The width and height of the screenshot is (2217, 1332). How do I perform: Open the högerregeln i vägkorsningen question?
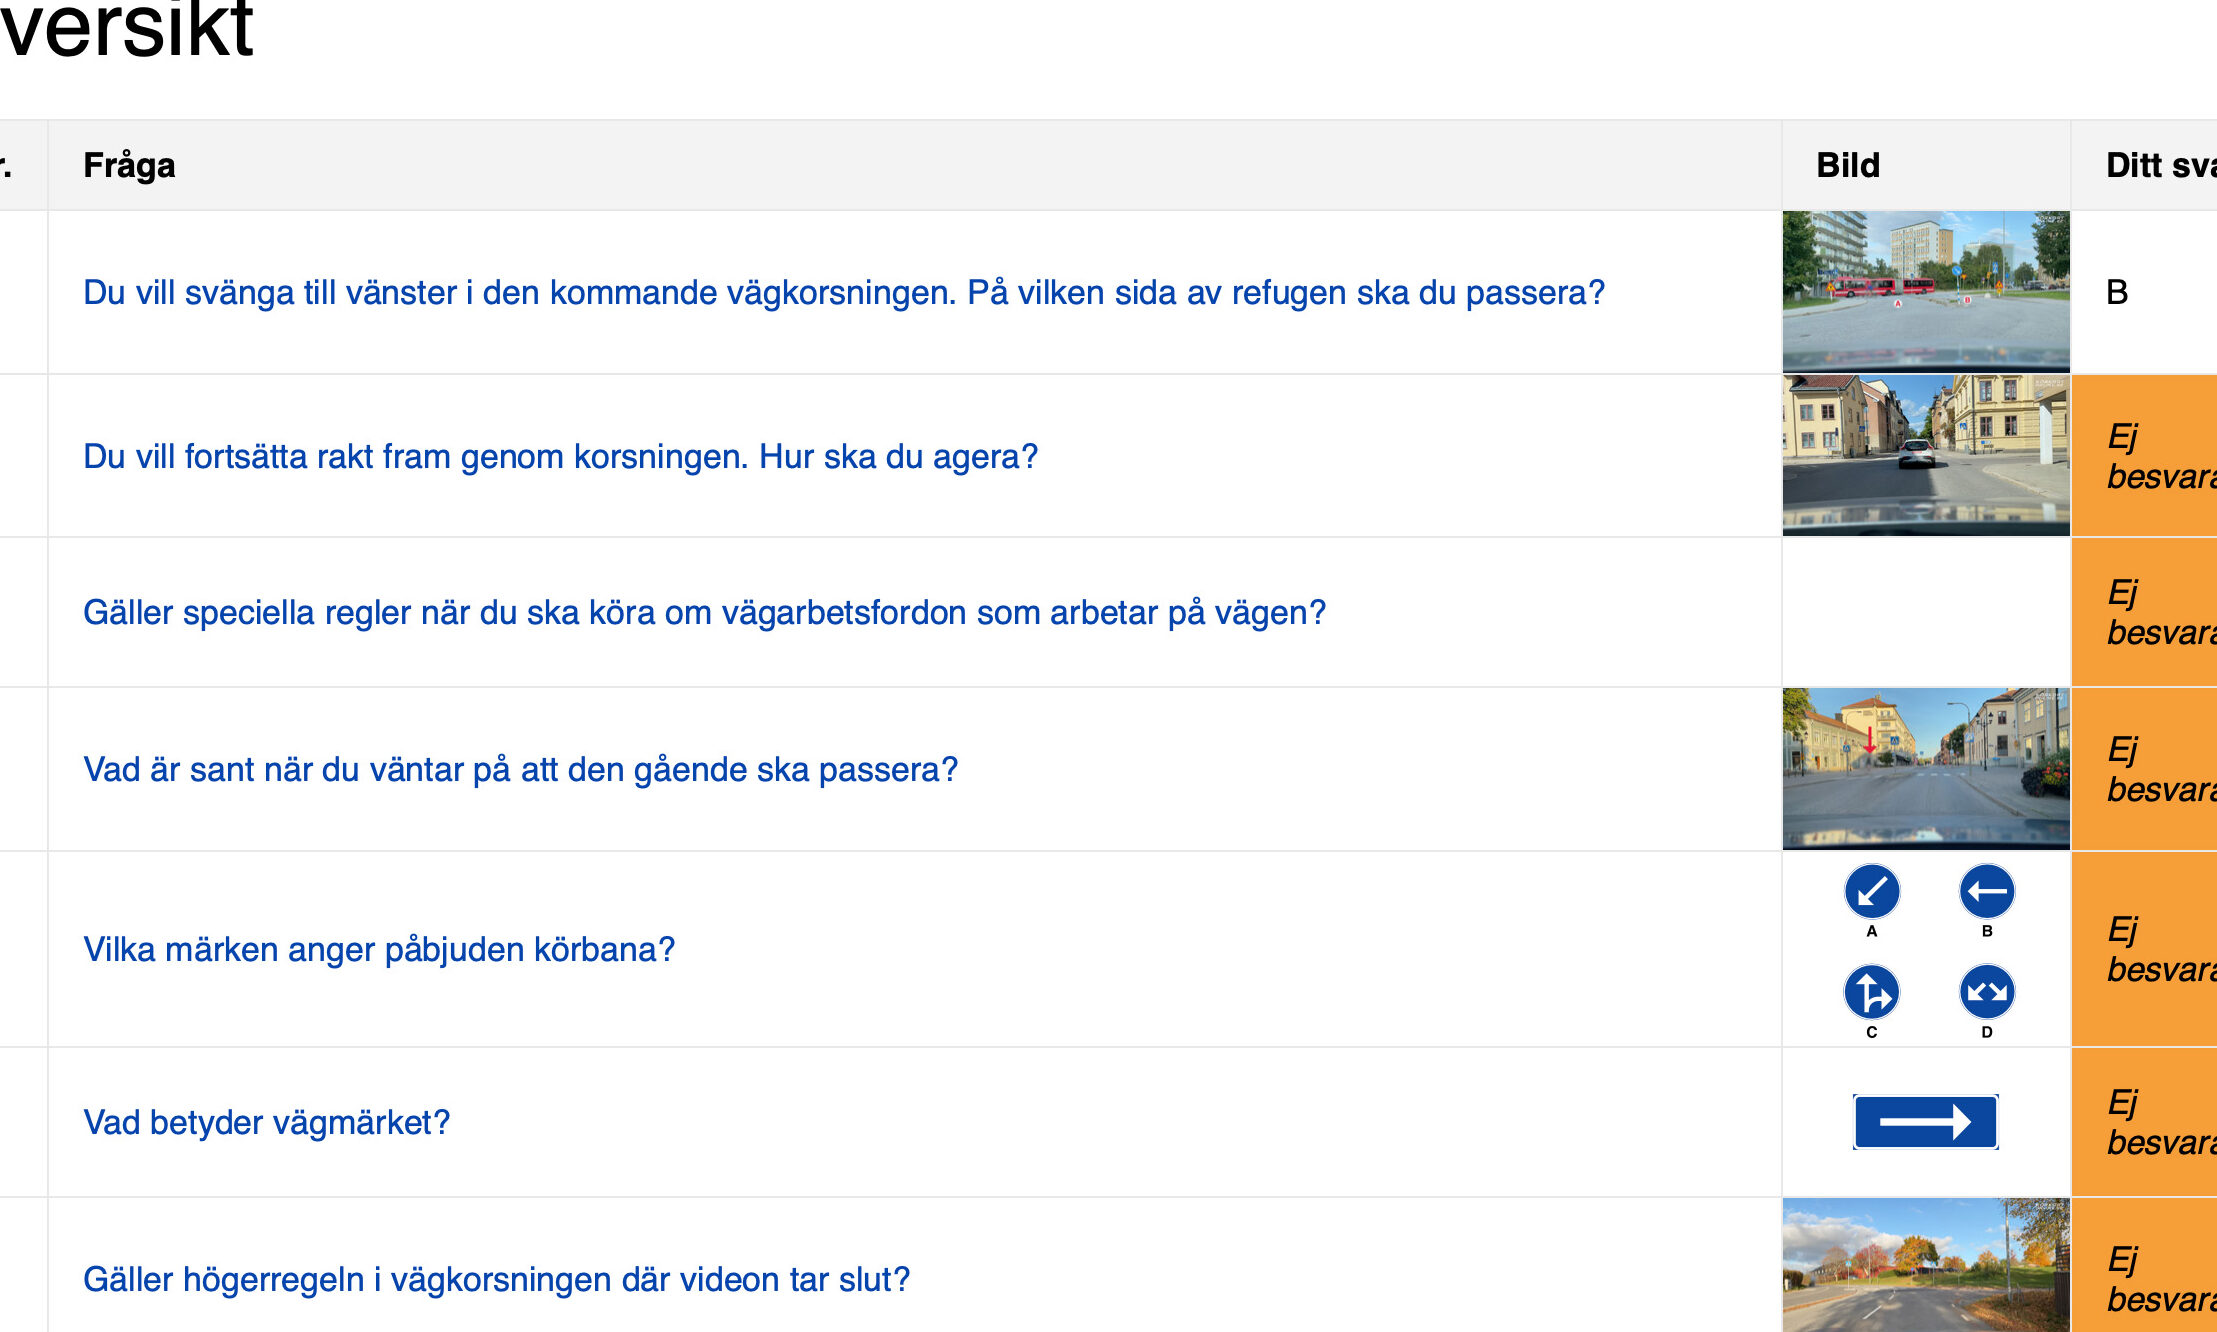point(496,1279)
